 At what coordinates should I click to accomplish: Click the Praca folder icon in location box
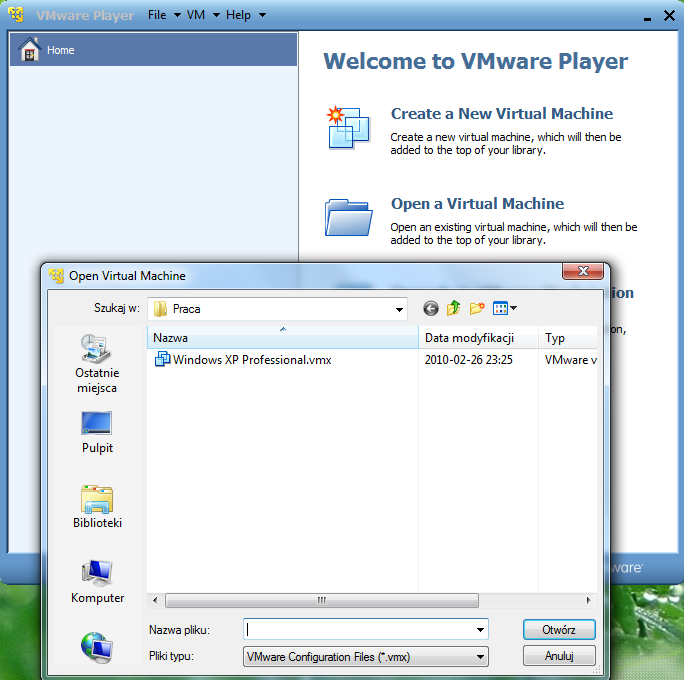pyautogui.click(x=160, y=309)
